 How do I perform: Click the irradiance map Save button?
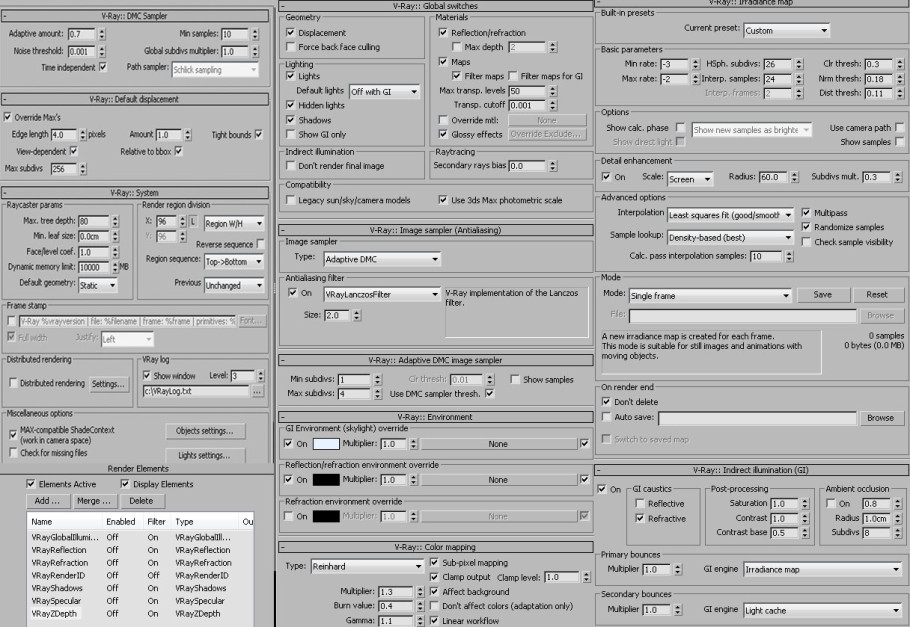tap(822, 295)
